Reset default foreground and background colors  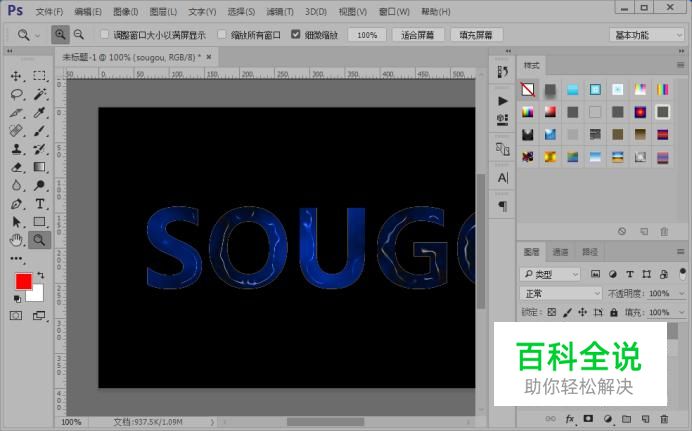click(17, 299)
